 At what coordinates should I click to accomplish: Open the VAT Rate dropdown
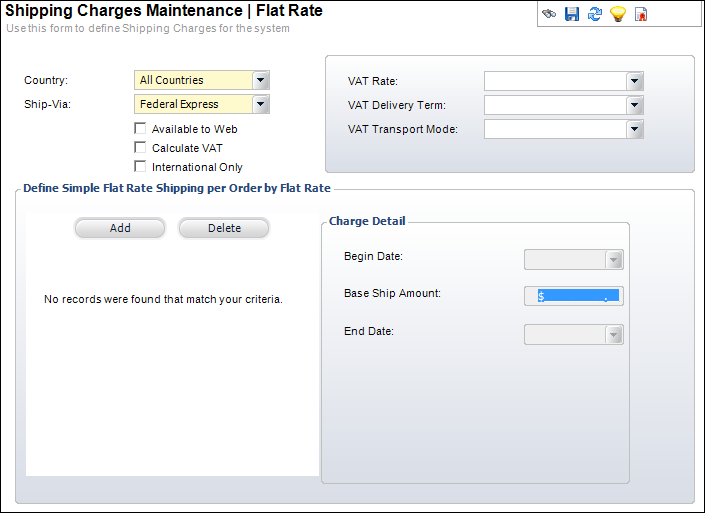(x=634, y=81)
